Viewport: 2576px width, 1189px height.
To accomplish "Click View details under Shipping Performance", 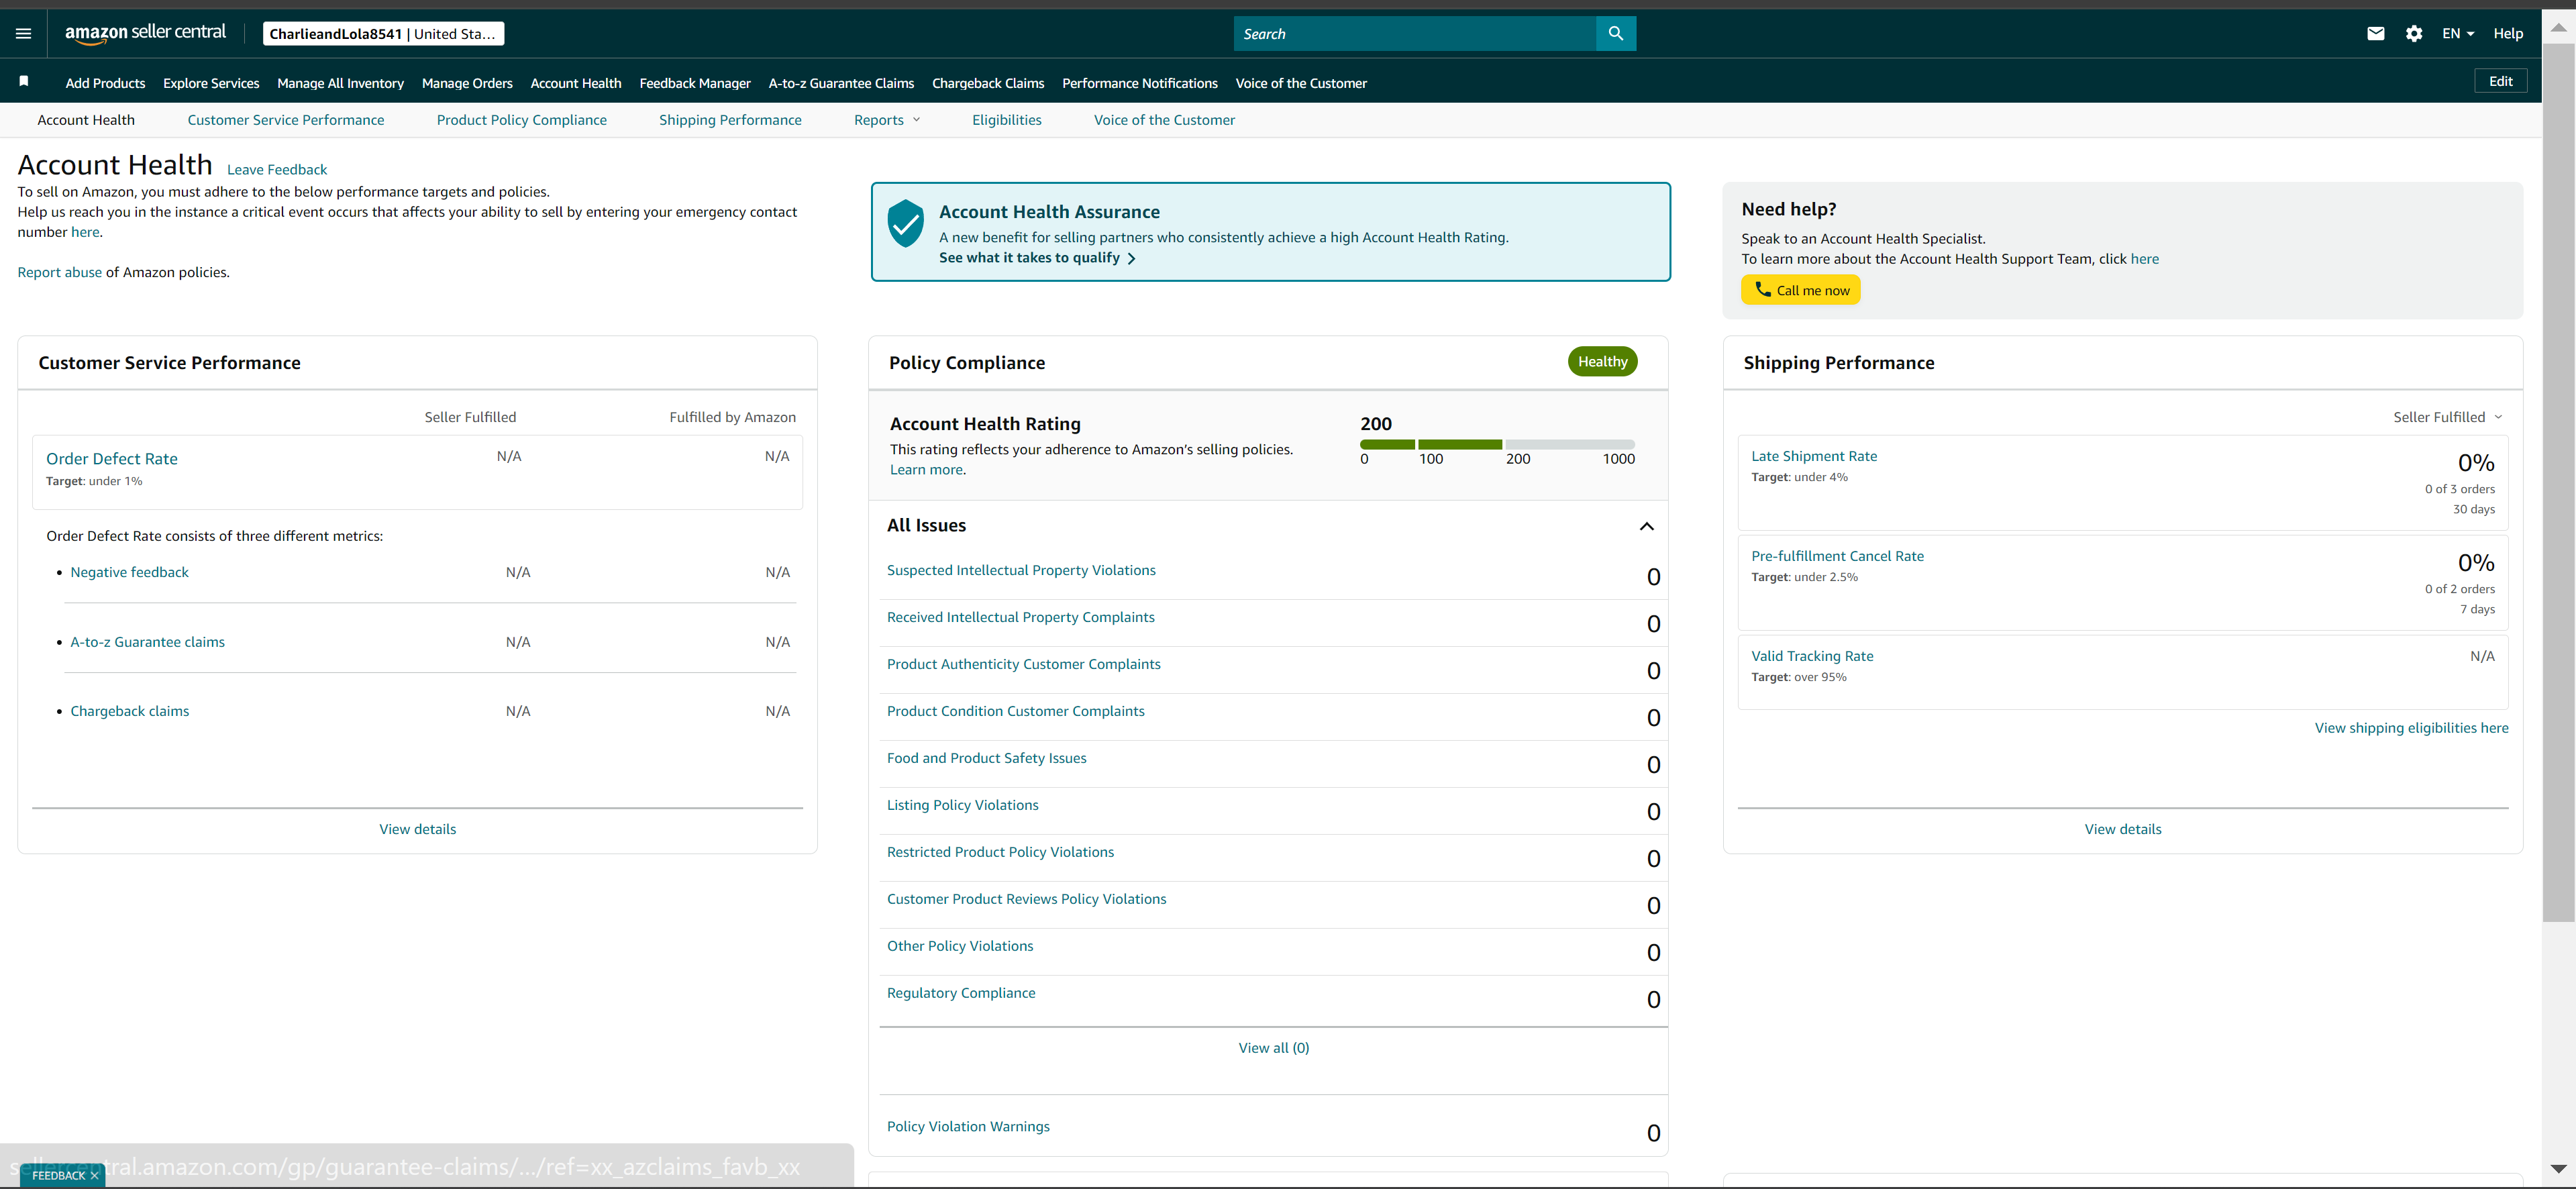I will [x=2122, y=829].
